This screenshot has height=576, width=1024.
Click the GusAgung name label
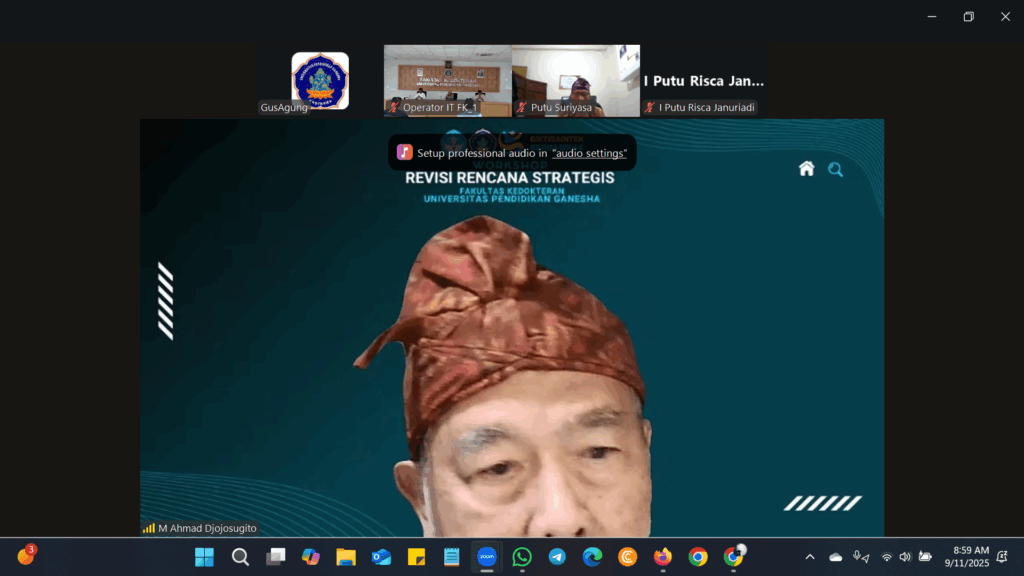click(x=283, y=107)
